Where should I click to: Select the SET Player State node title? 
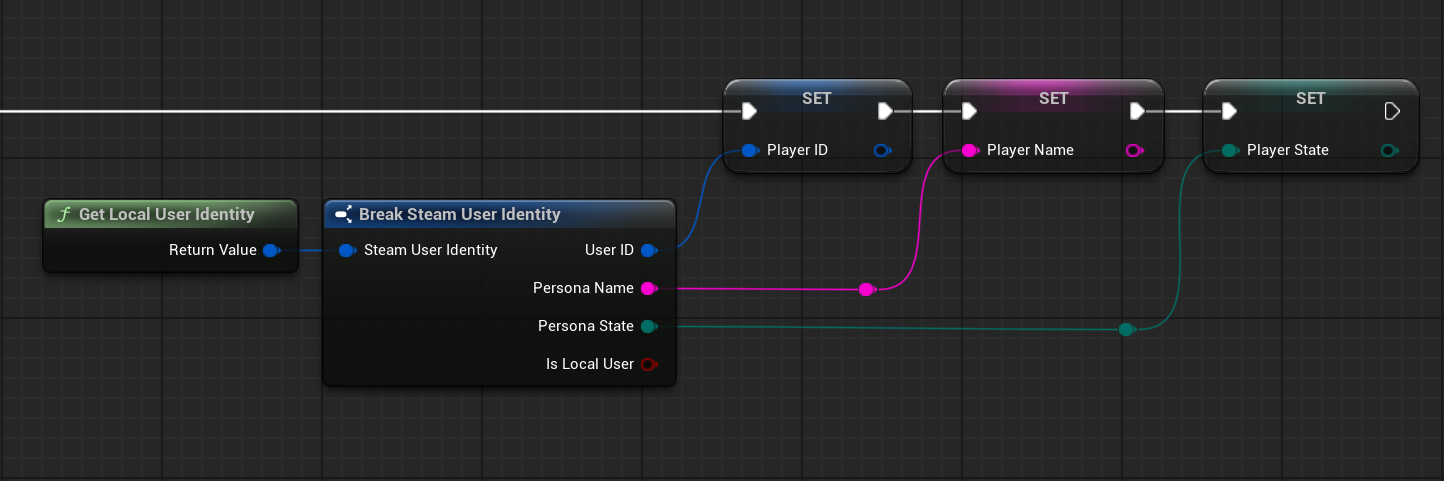(1310, 98)
